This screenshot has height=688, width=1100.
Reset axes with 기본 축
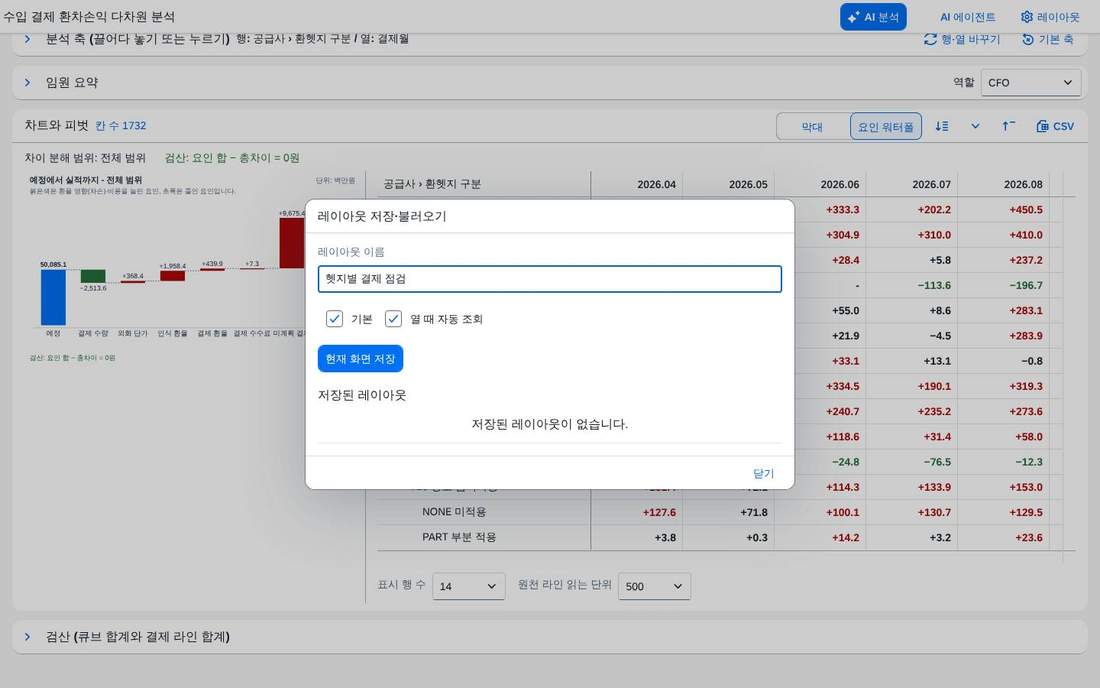[x=1047, y=39]
